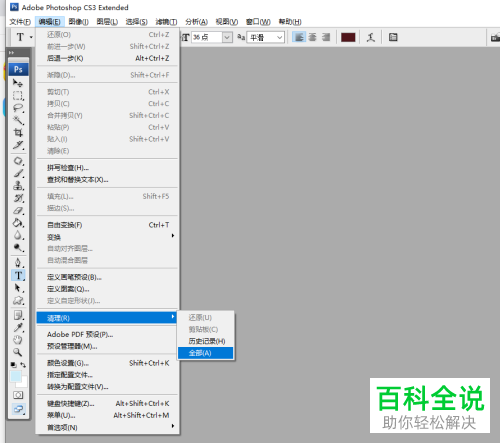This screenshot has width=500, height=443.
Task: Choose 自由变换(F) from Edit menu
Action: pyautogui.click(x=107, y=225)
